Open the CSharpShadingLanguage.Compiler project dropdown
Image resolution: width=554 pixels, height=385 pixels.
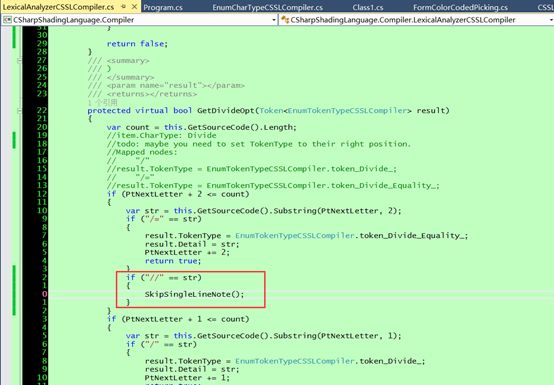pyautogui.click(x=273, y=20)
